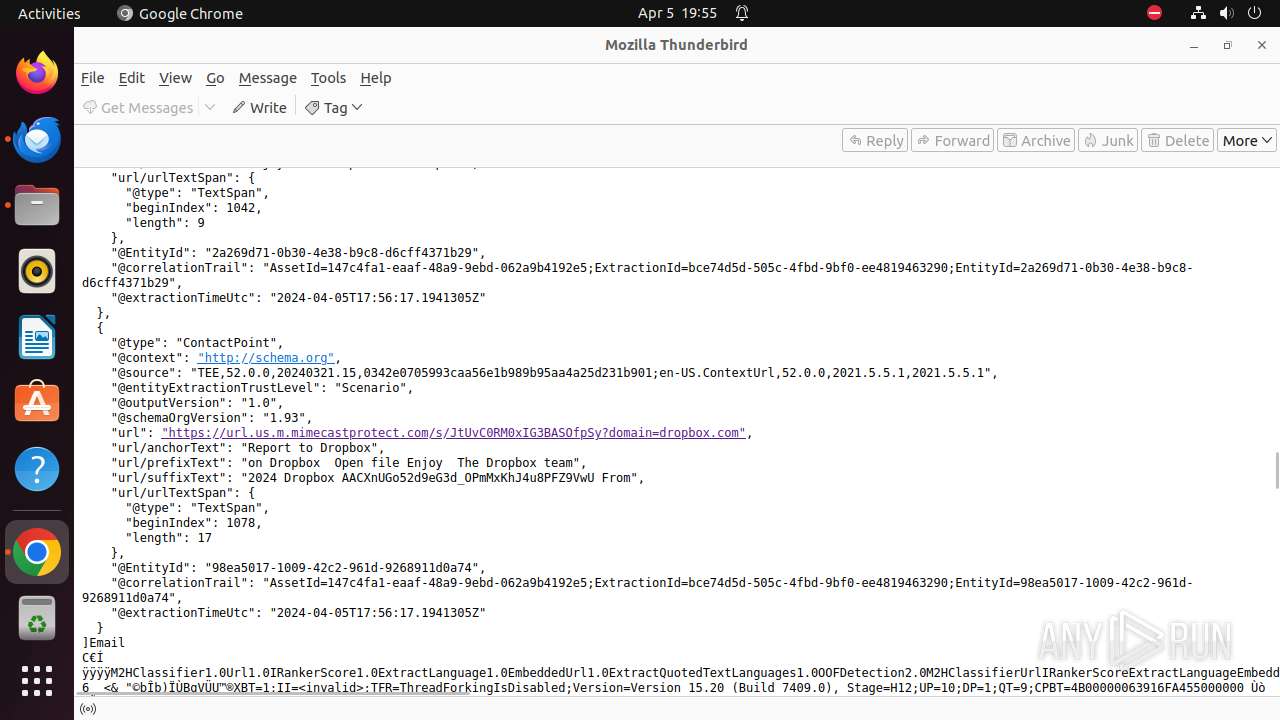Click the "]Email" text line
This screenshot has width=1280, height=720.
tap(104, 643)
